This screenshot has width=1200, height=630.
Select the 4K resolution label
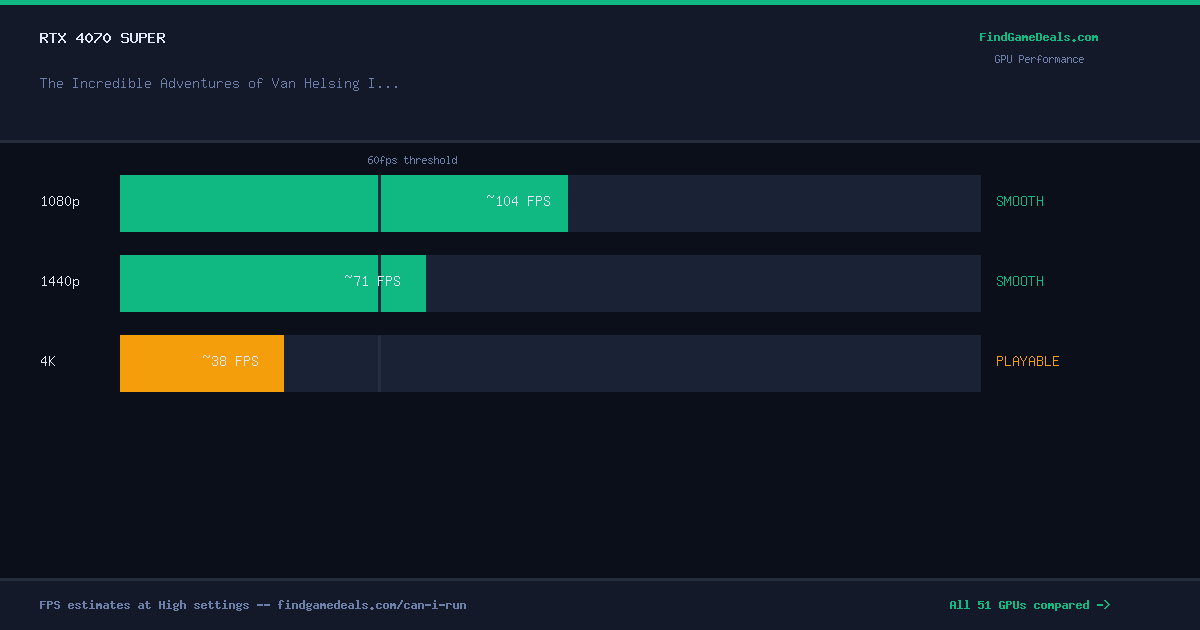pyautogui.click(x=48, y=361)
